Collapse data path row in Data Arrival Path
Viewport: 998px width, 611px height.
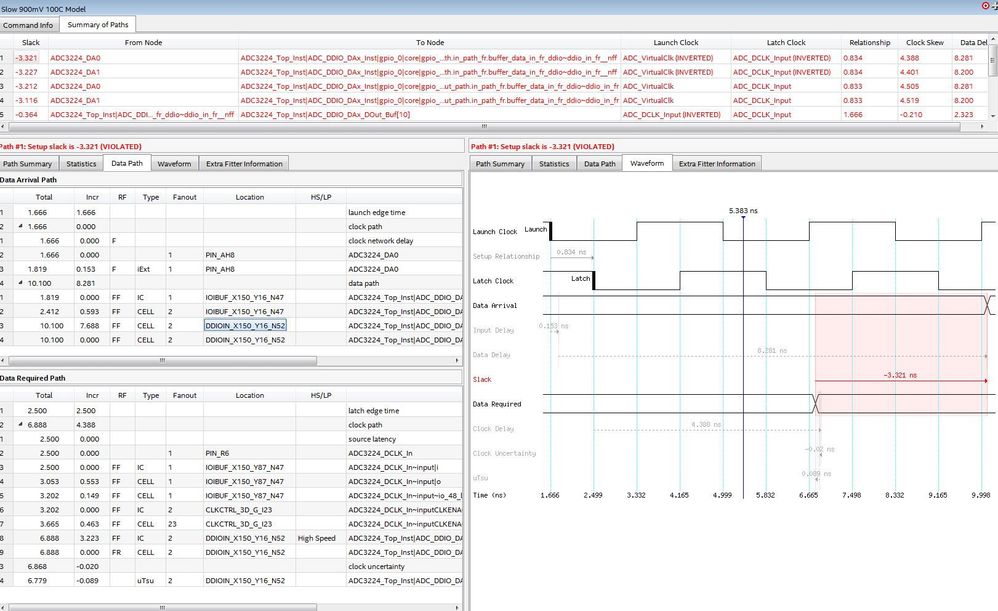click(x=22, y=283)
